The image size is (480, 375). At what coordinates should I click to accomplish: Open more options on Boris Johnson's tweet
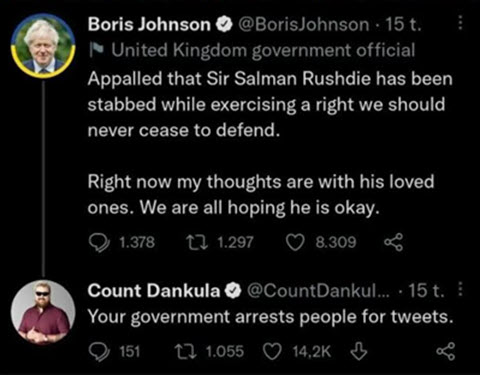click(x=460, y=24)
